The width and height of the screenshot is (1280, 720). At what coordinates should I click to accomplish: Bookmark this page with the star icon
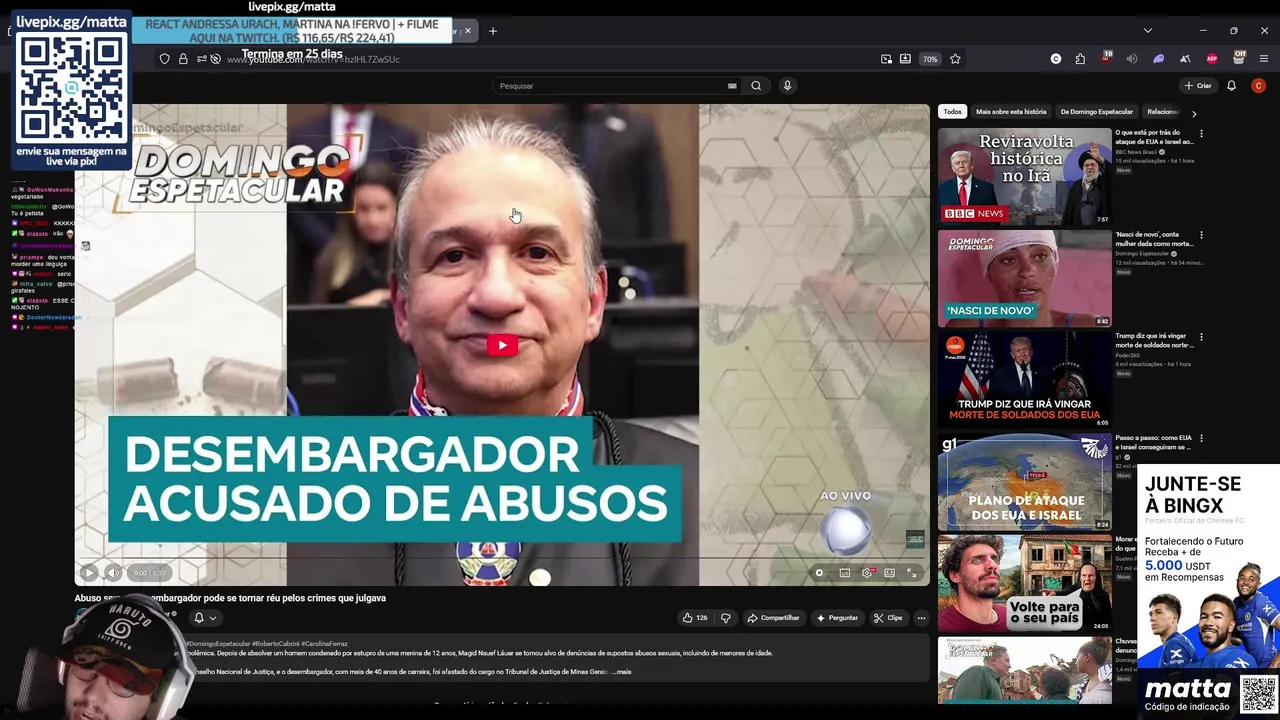(x=955, y=59)
